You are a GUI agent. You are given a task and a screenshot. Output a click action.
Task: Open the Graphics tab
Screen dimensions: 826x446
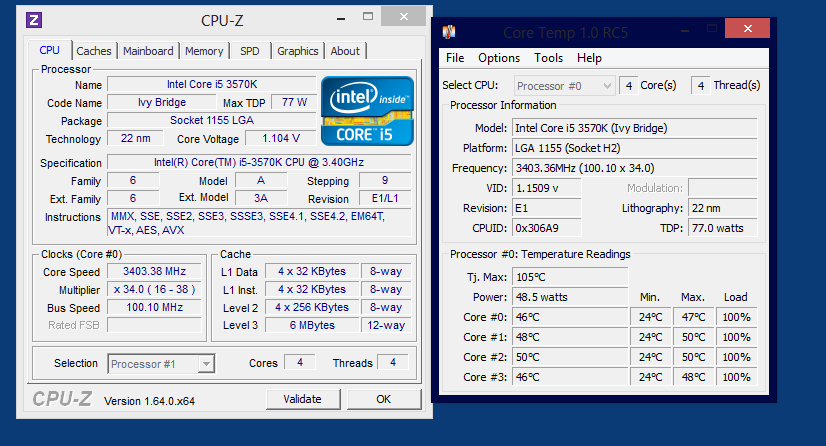[x=298, y=51]
